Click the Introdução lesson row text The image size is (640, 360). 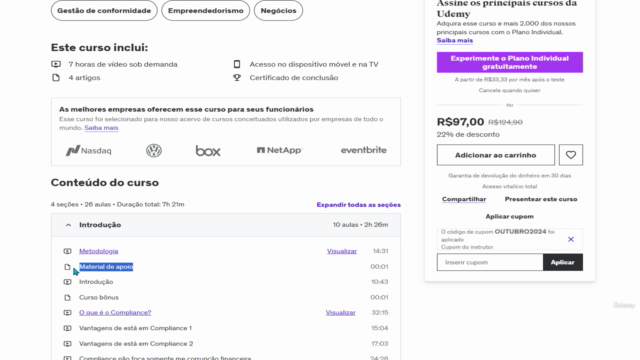coord(96,282)
